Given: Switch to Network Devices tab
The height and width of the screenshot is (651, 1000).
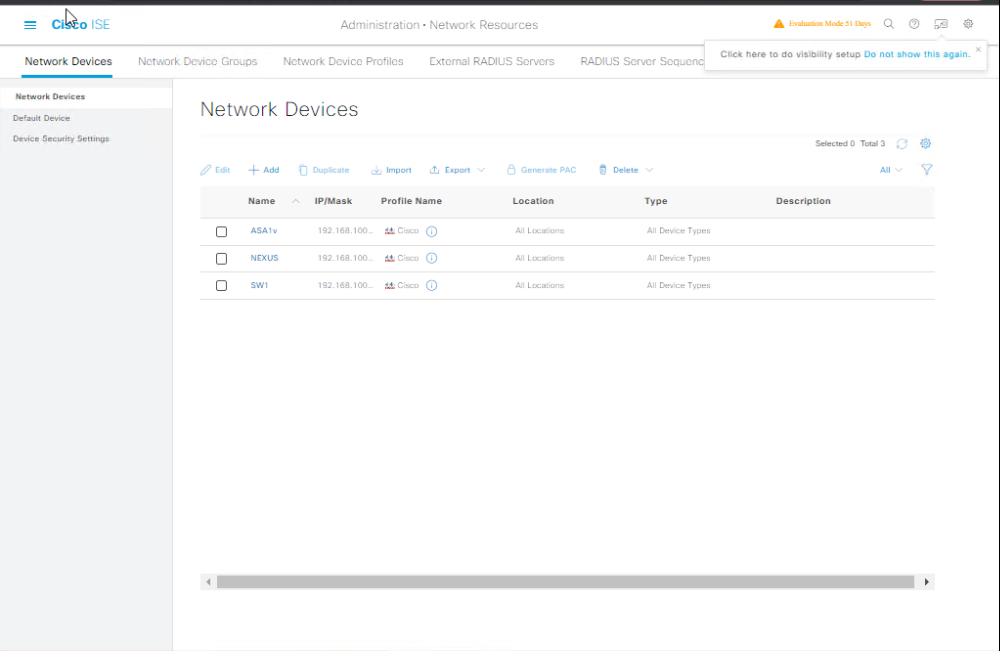Looking at the screenshot, I should pyautogui.click(x=68, y=61).
